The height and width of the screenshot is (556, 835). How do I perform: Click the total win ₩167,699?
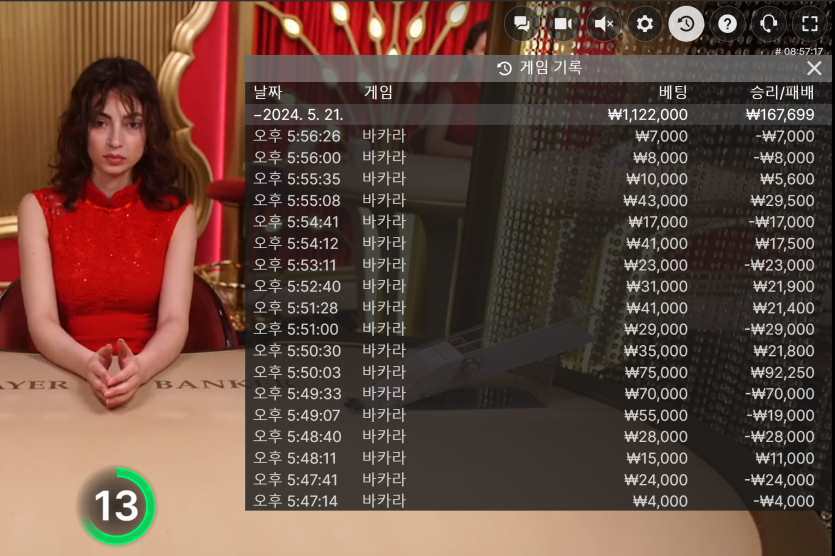point(780,115)
